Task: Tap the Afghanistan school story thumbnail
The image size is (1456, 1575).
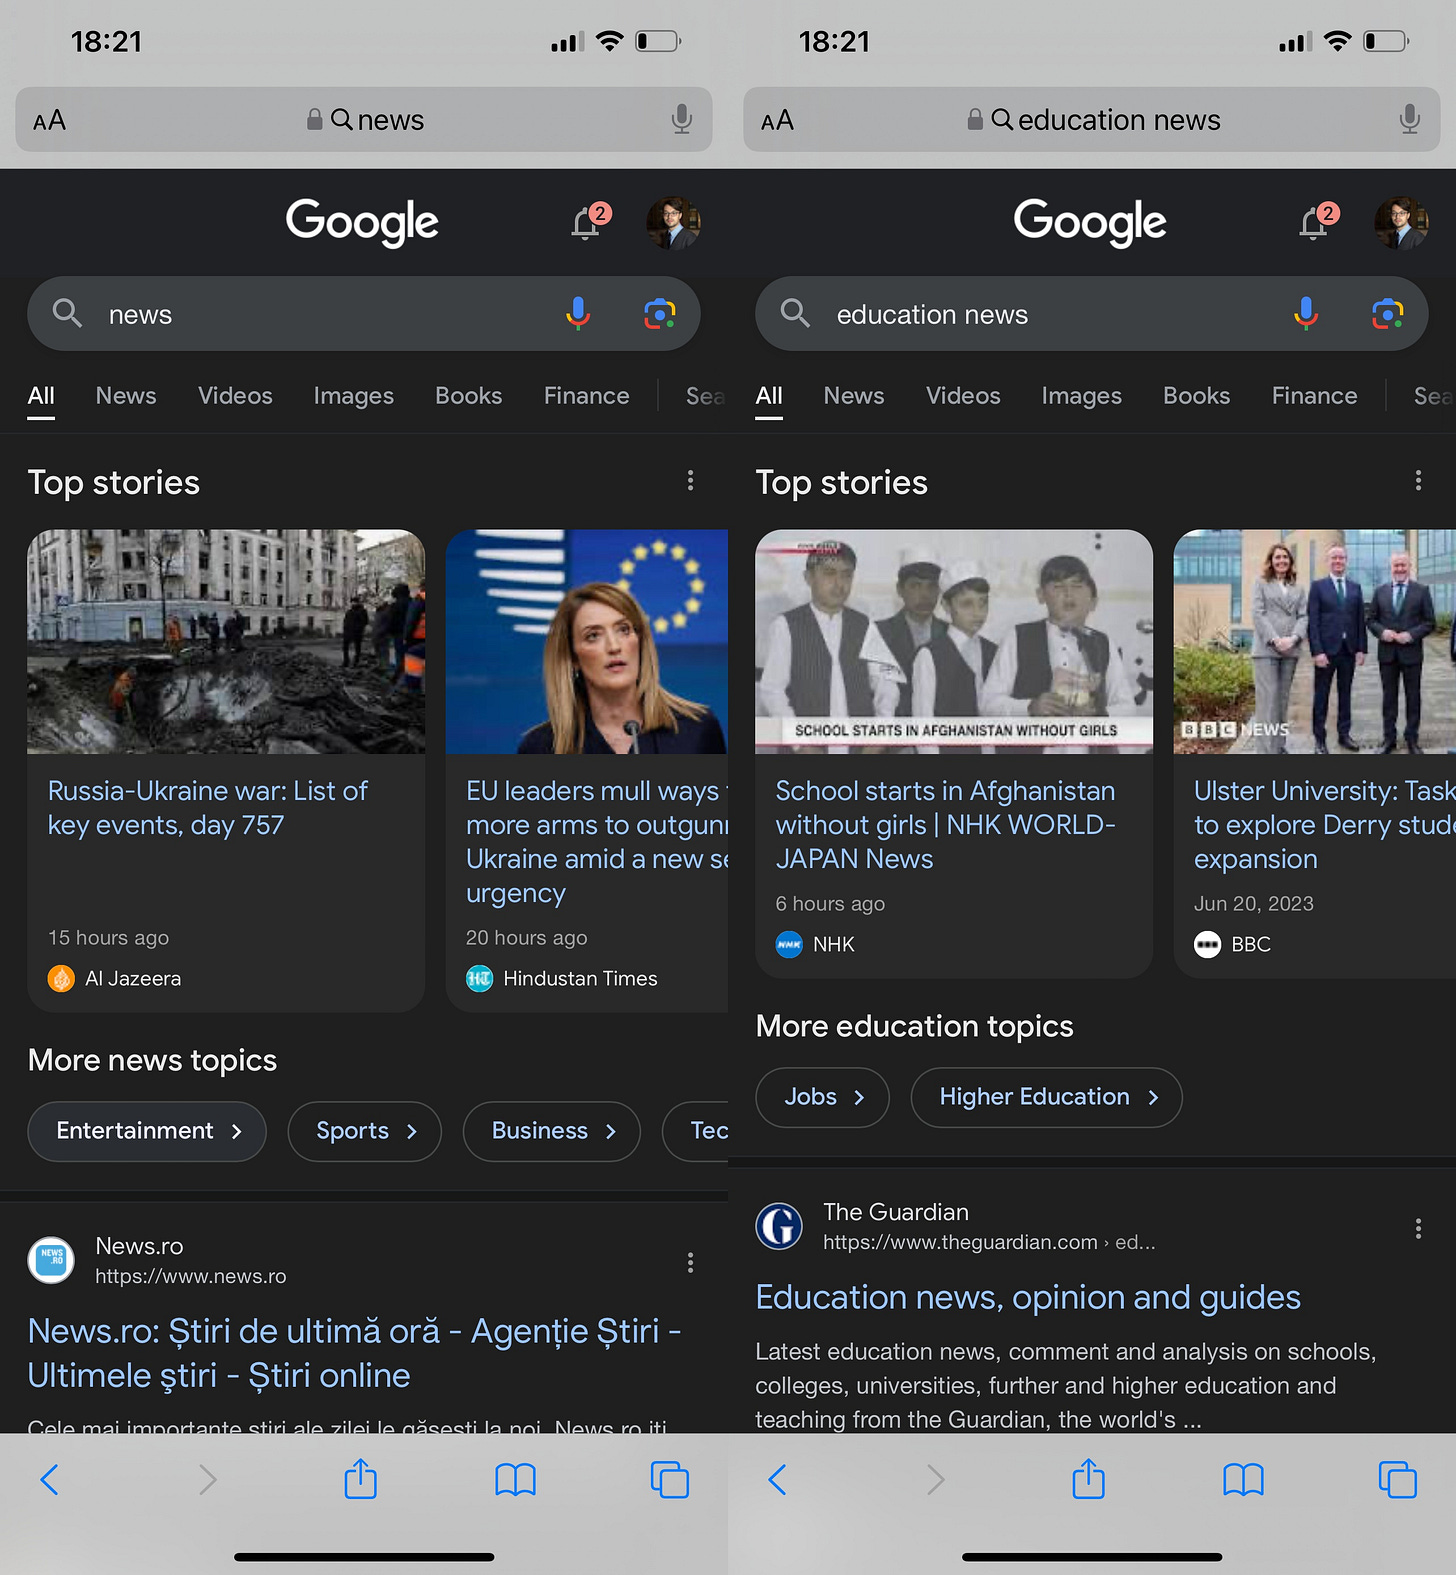Action: (954, 641)
